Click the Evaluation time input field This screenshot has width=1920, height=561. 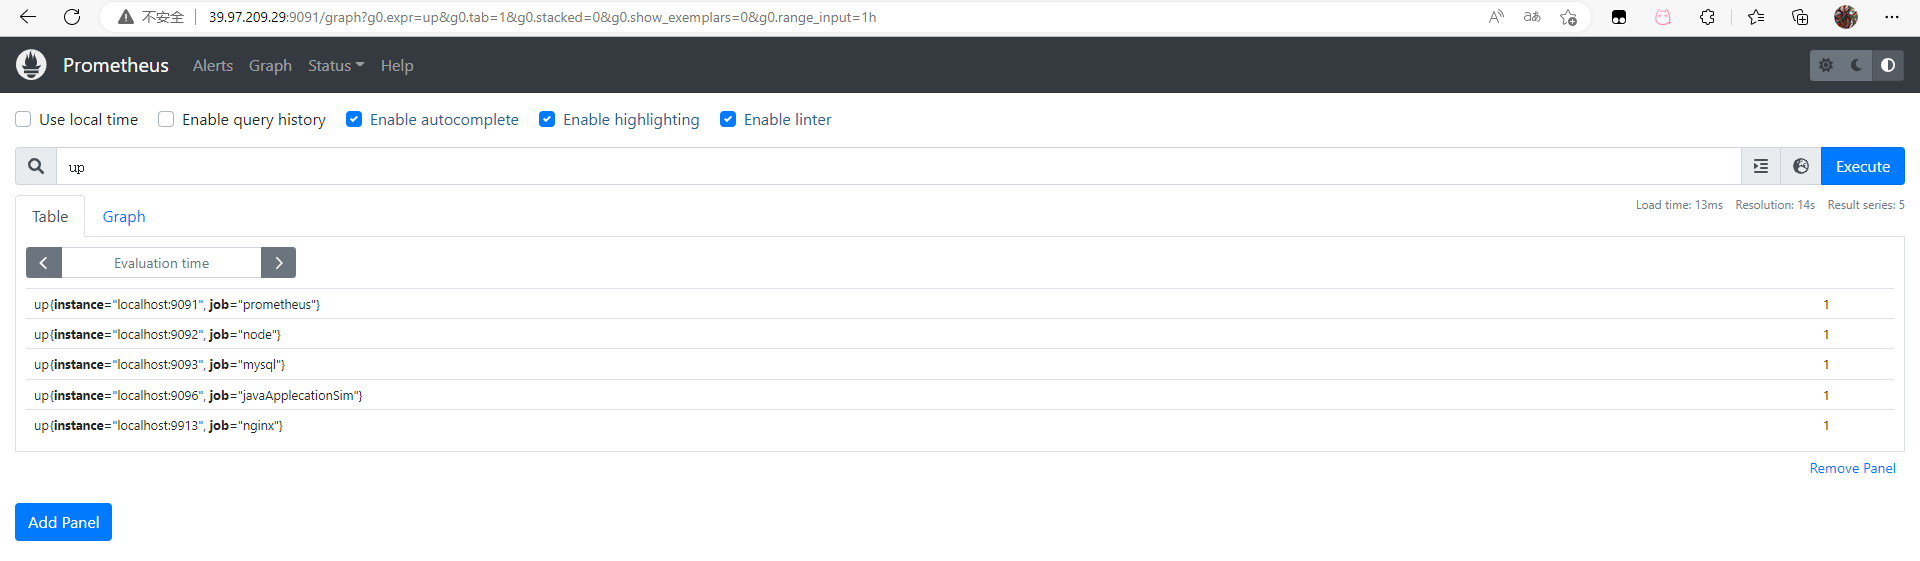pos(161,263)
